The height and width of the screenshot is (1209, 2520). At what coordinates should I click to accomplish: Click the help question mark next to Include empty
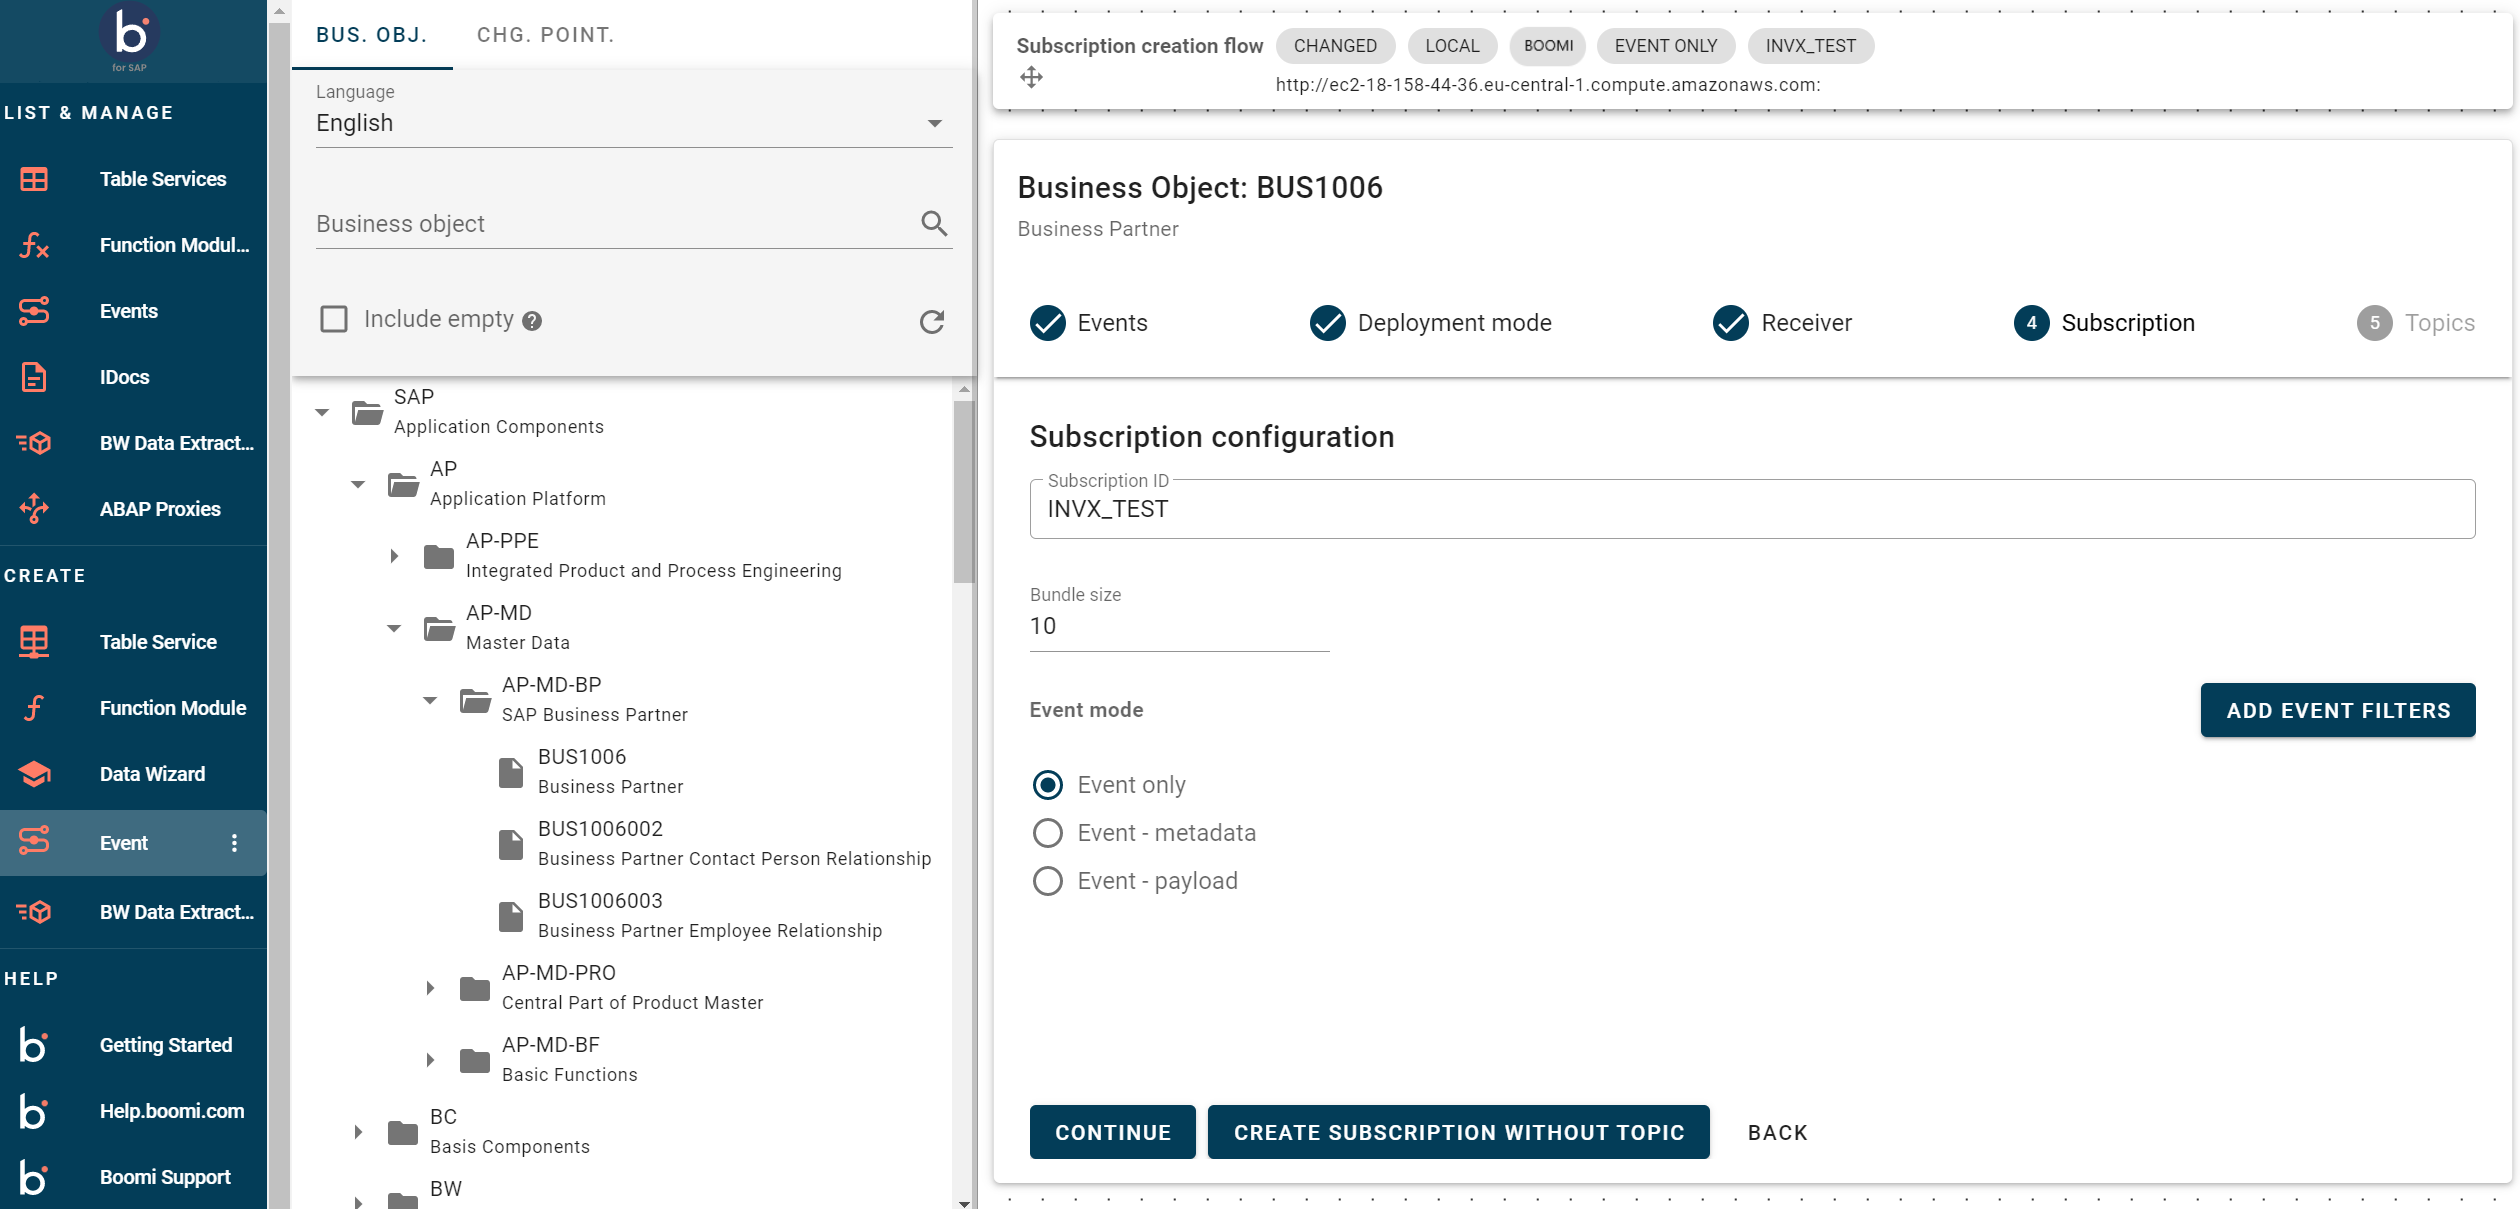tap(532, 321)
